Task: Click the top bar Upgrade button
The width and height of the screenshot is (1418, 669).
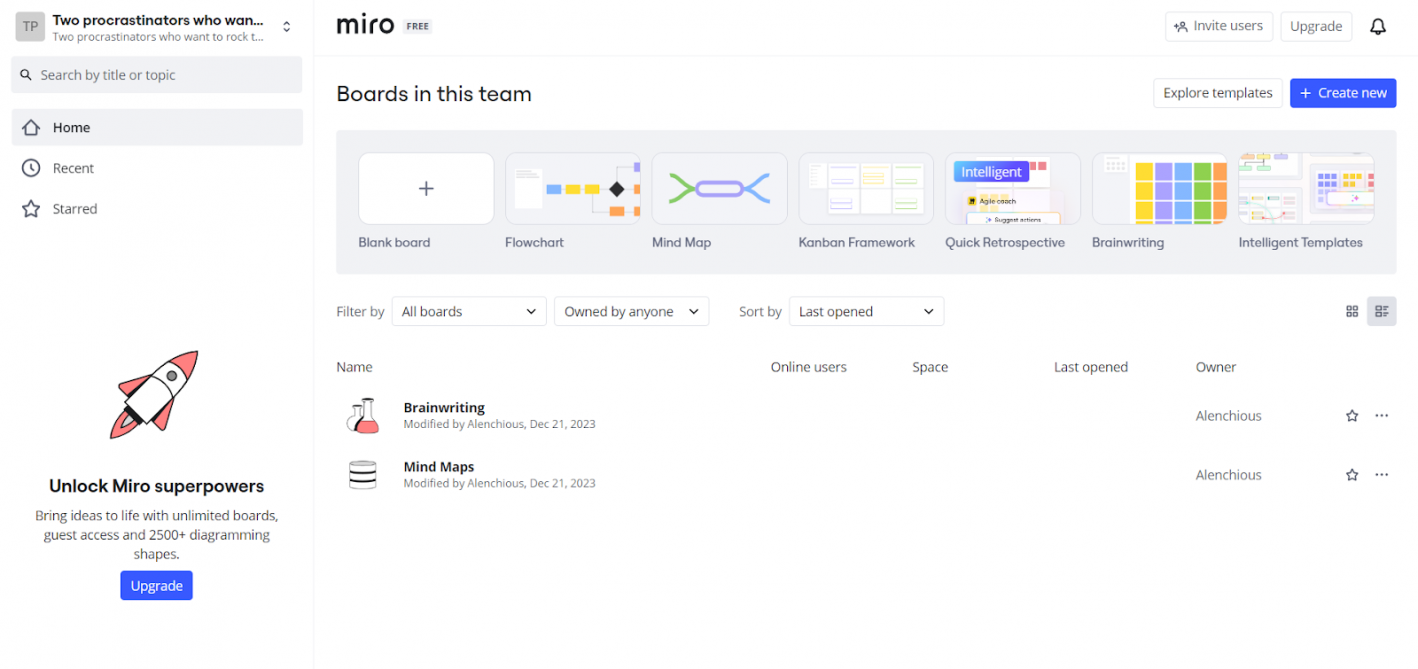Action: 1316,27
